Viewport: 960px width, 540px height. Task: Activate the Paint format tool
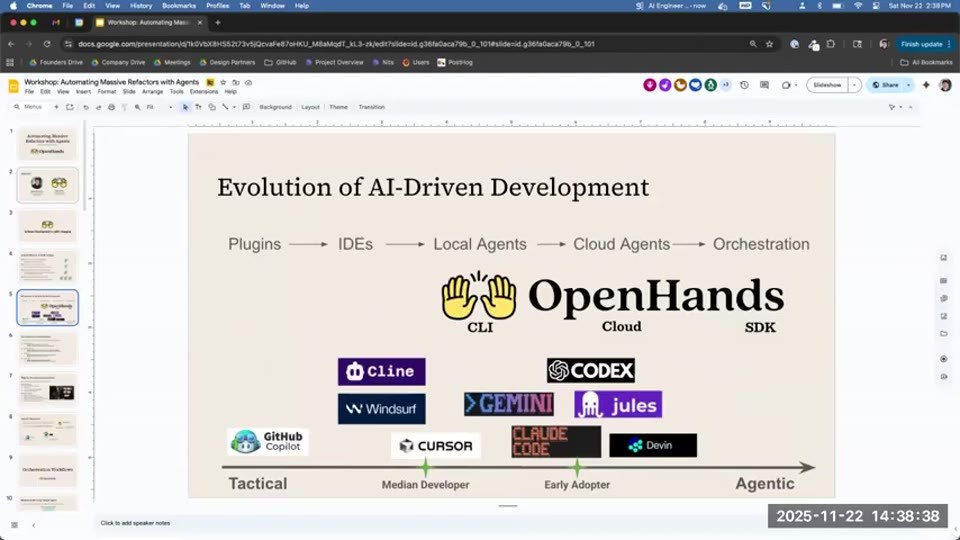click(124, 107)
